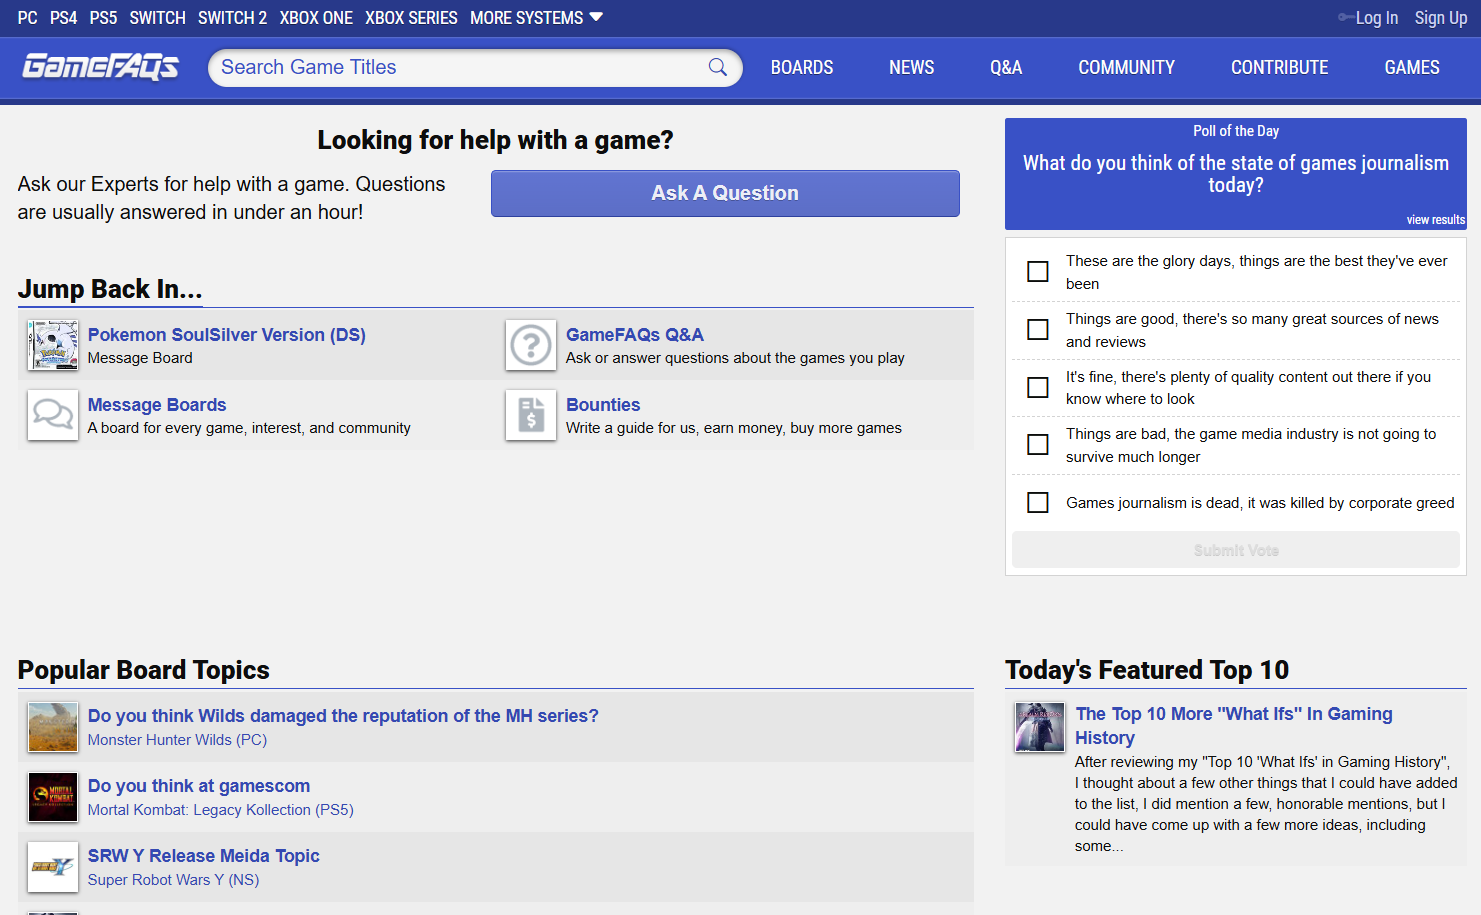This screenshot has width=1481, height=915.
Task: Open the Super Robot Wars Y thumbnail
Action: click(53, 867)
